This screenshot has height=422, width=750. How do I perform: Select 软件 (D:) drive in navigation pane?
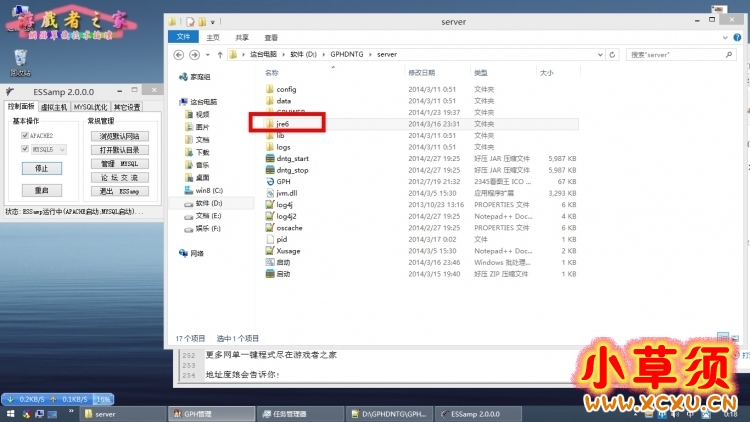[x=207, y=203]
